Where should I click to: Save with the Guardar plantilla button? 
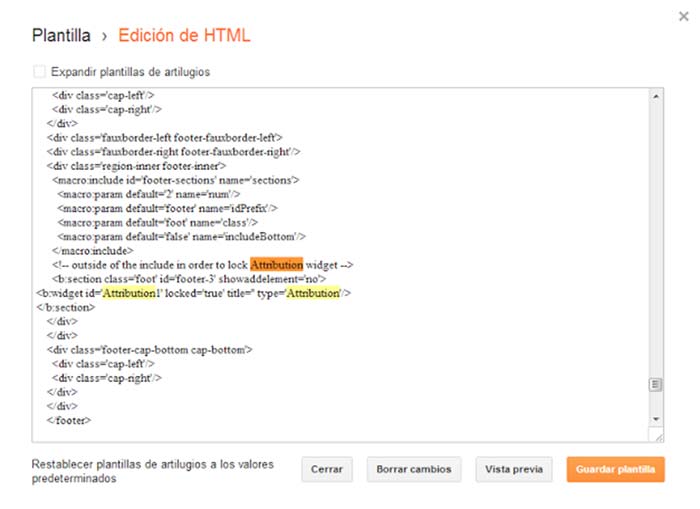coord(615,469)
